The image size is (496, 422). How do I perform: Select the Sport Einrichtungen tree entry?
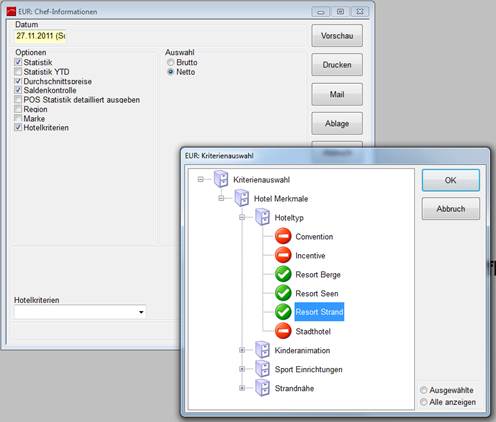(308, 369)
